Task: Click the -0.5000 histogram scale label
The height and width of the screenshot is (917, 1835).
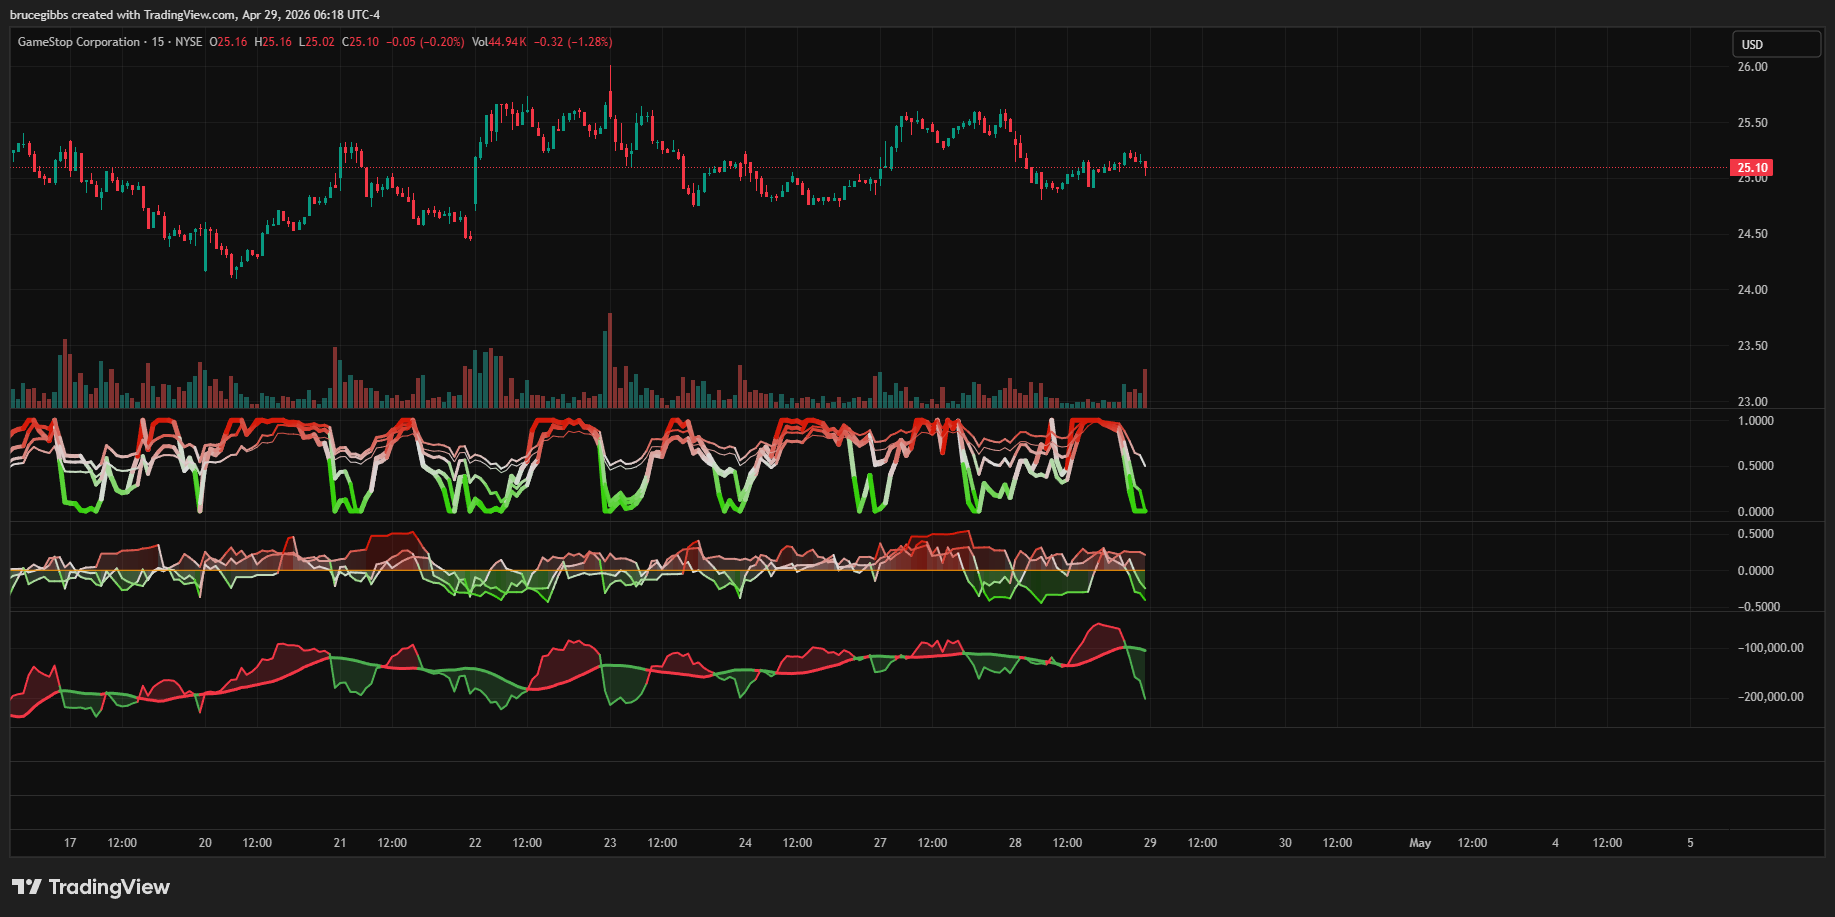Action: [x=1758, y=607]
